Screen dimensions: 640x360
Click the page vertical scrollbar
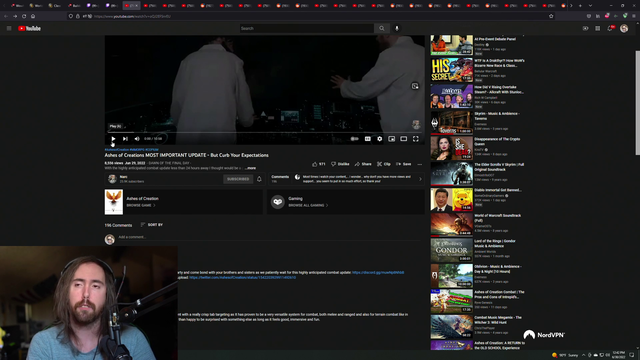click(637, 103)
